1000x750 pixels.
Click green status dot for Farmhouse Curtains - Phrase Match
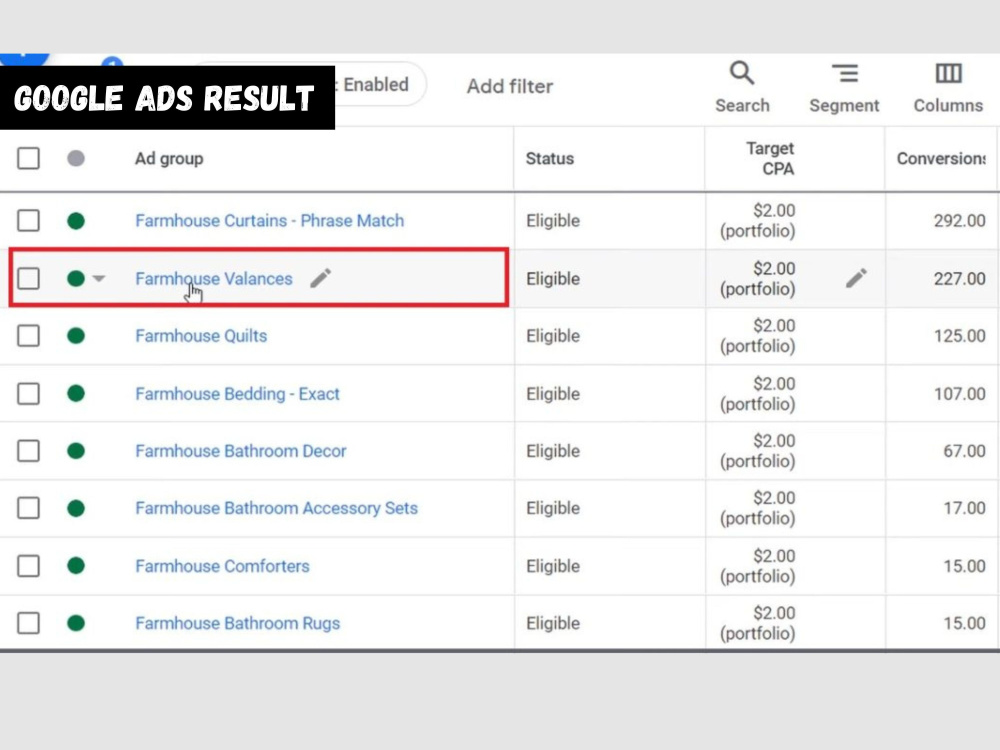click(x=76, y=221)
